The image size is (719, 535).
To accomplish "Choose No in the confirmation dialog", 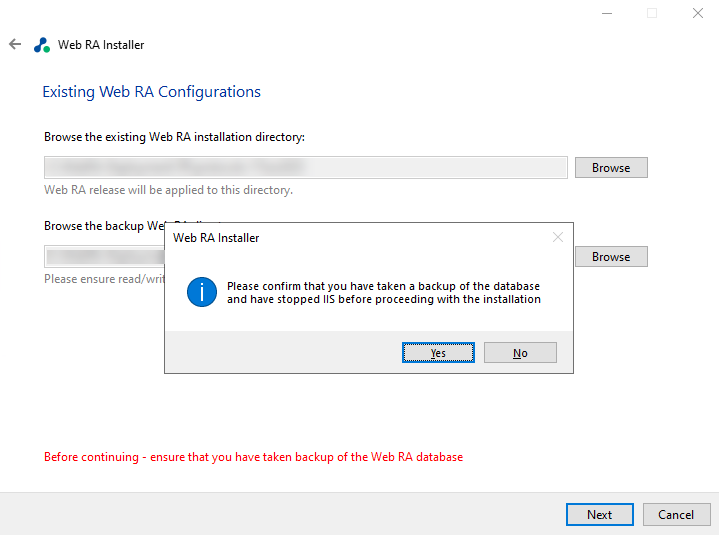I will point(520,353).
